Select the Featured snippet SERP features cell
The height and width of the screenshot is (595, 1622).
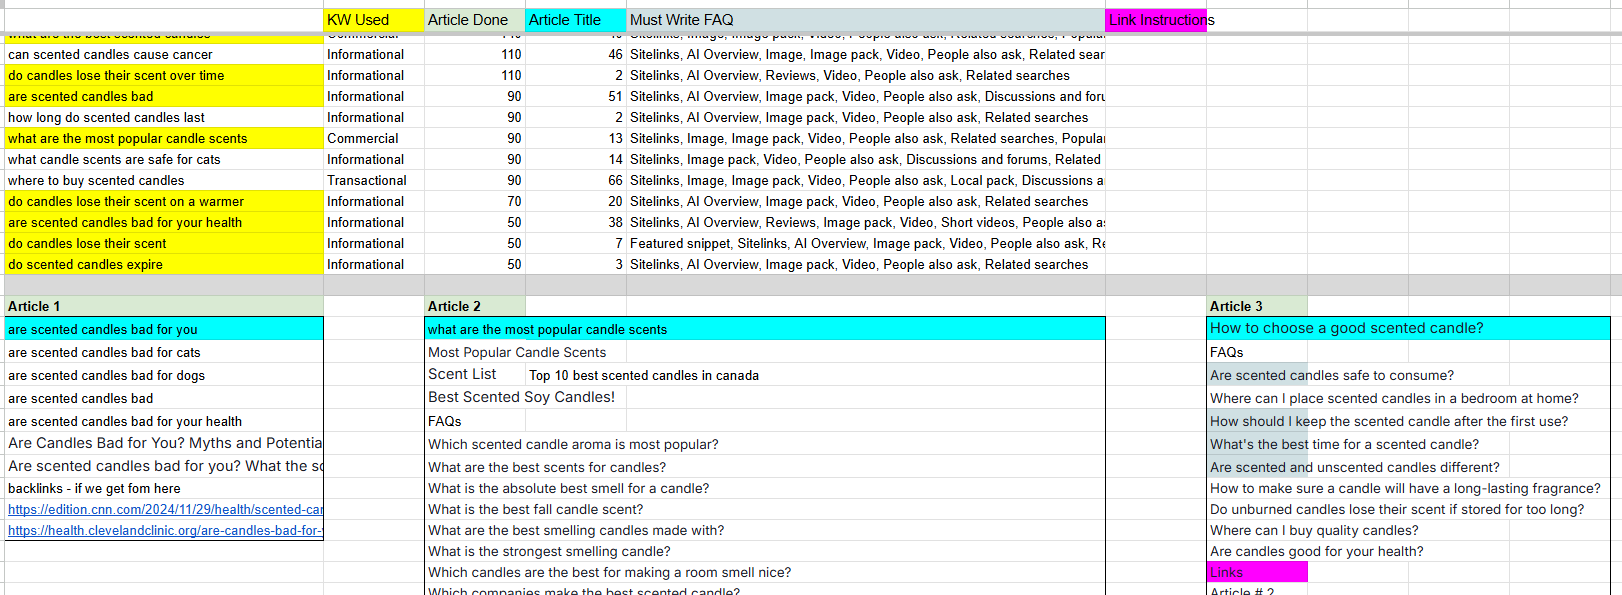pos(866,244)
